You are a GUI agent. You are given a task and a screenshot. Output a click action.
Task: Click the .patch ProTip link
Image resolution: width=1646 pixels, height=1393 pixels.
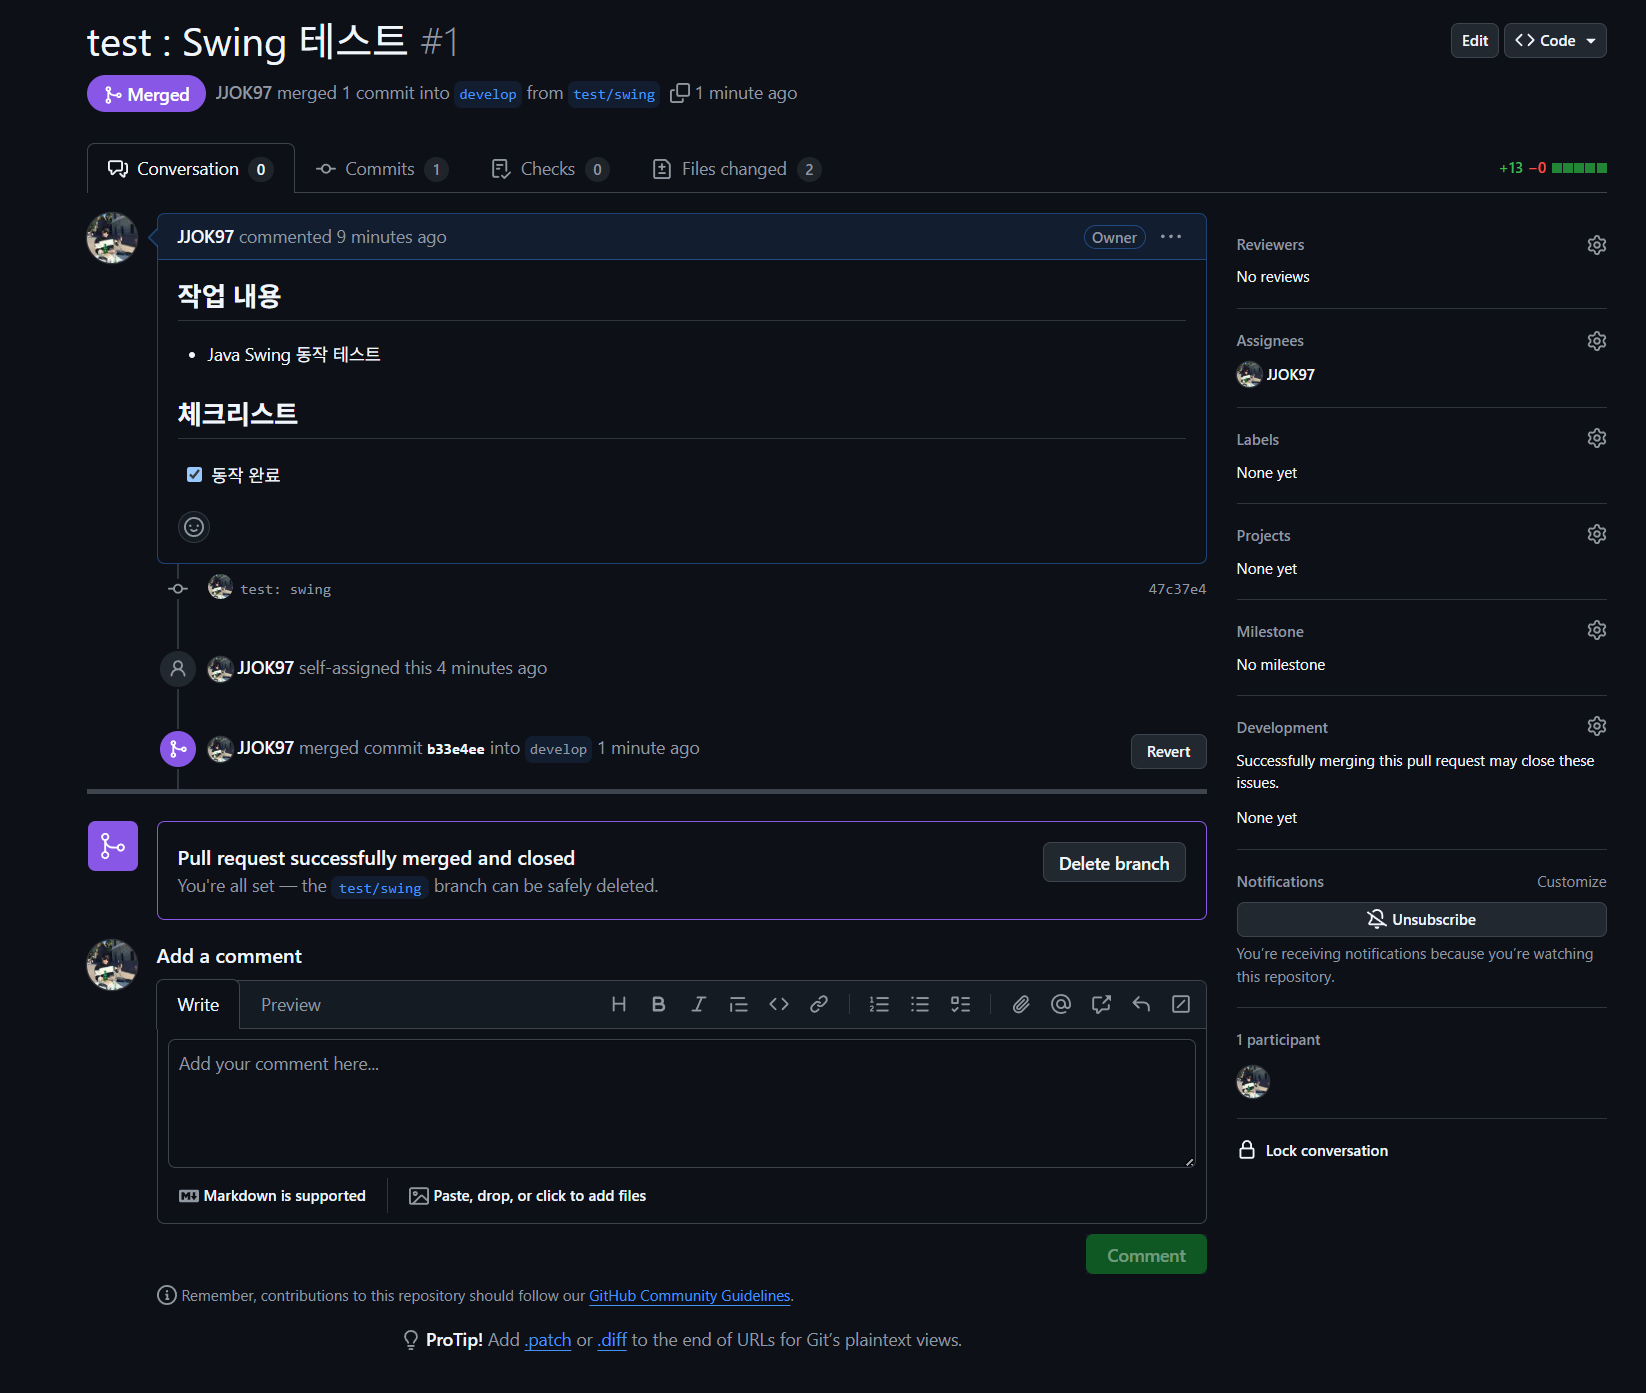548,1340
